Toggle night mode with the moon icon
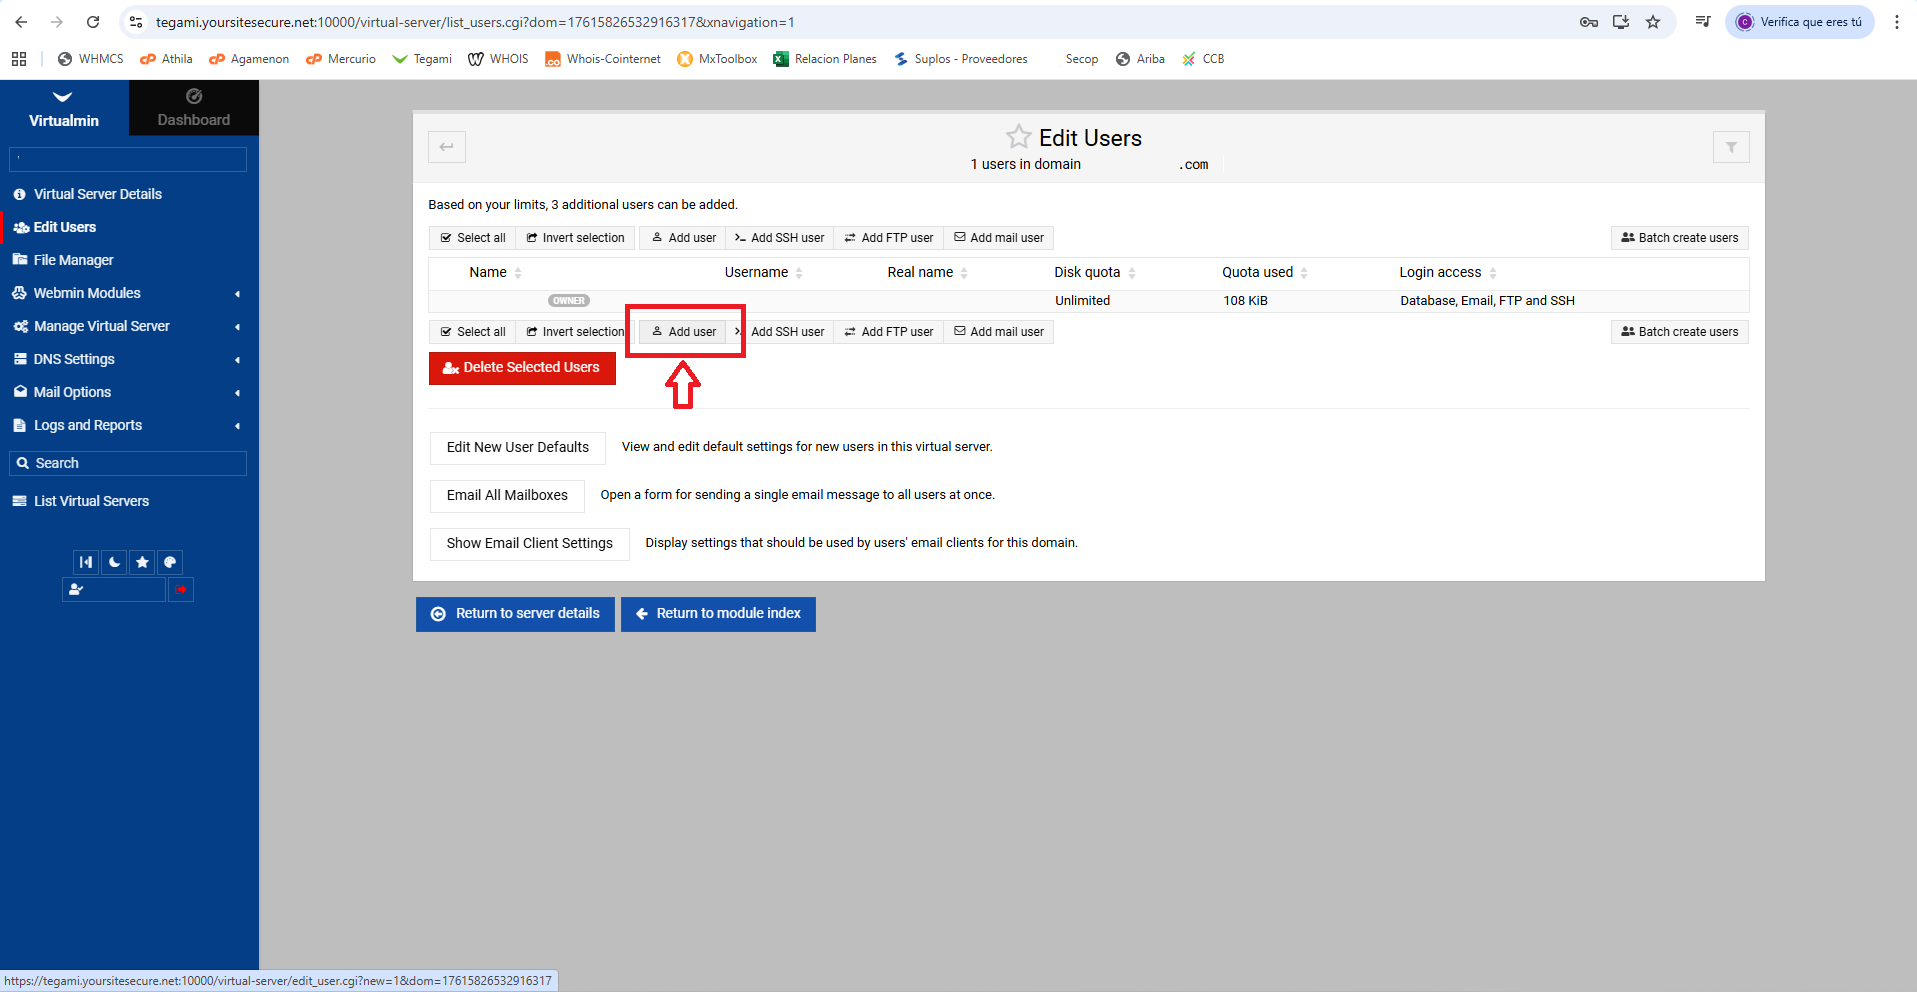 (114, 562)
